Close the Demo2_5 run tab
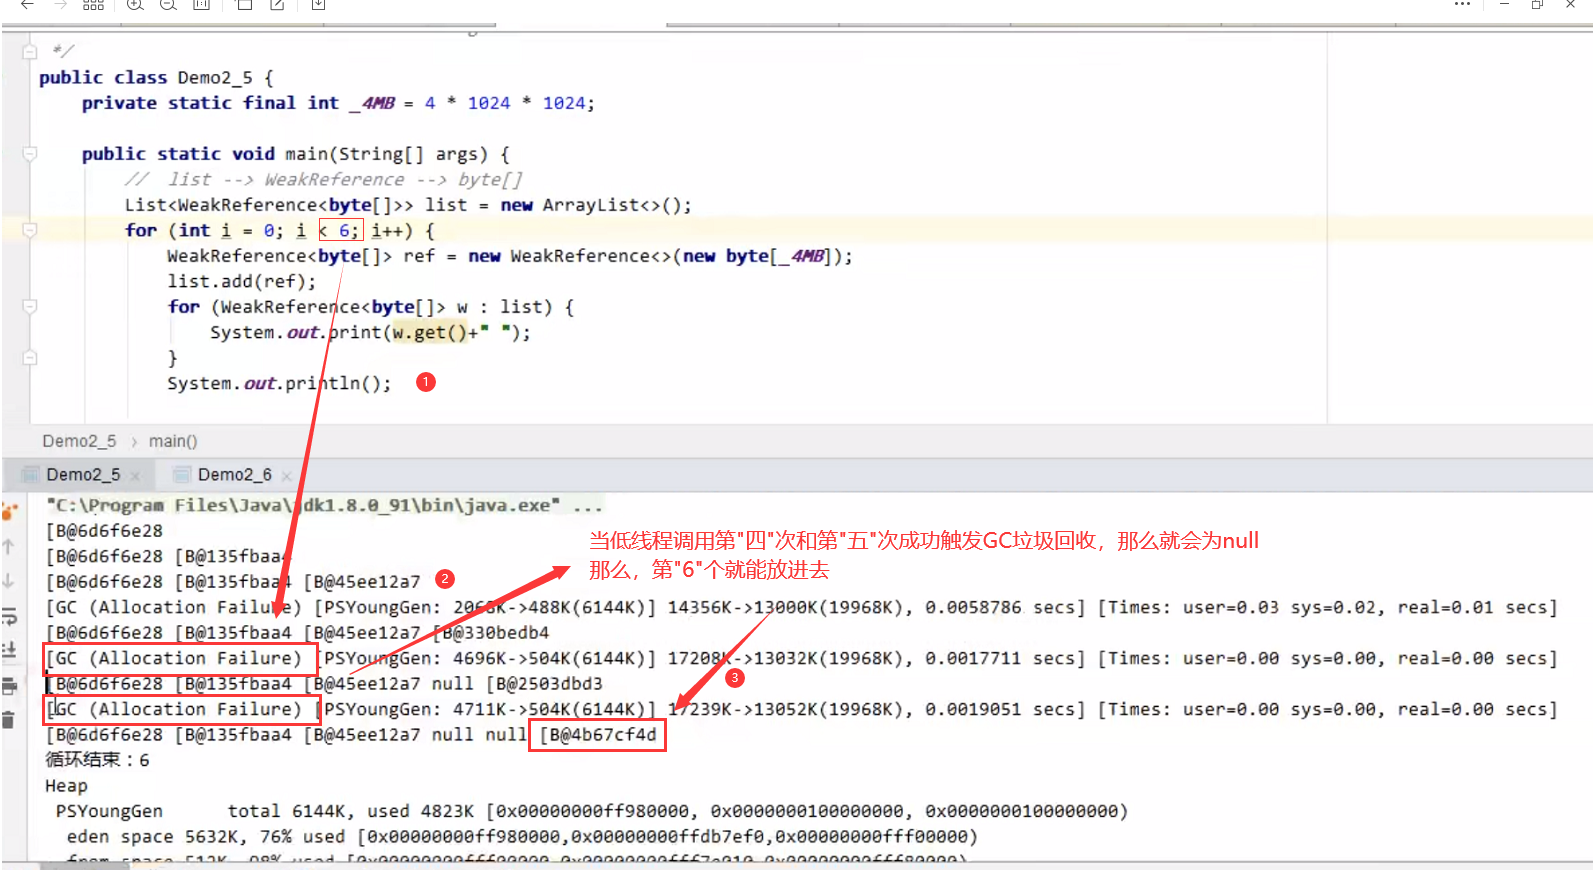Screen dimensions: 1593x870 (x=135, y=476)
